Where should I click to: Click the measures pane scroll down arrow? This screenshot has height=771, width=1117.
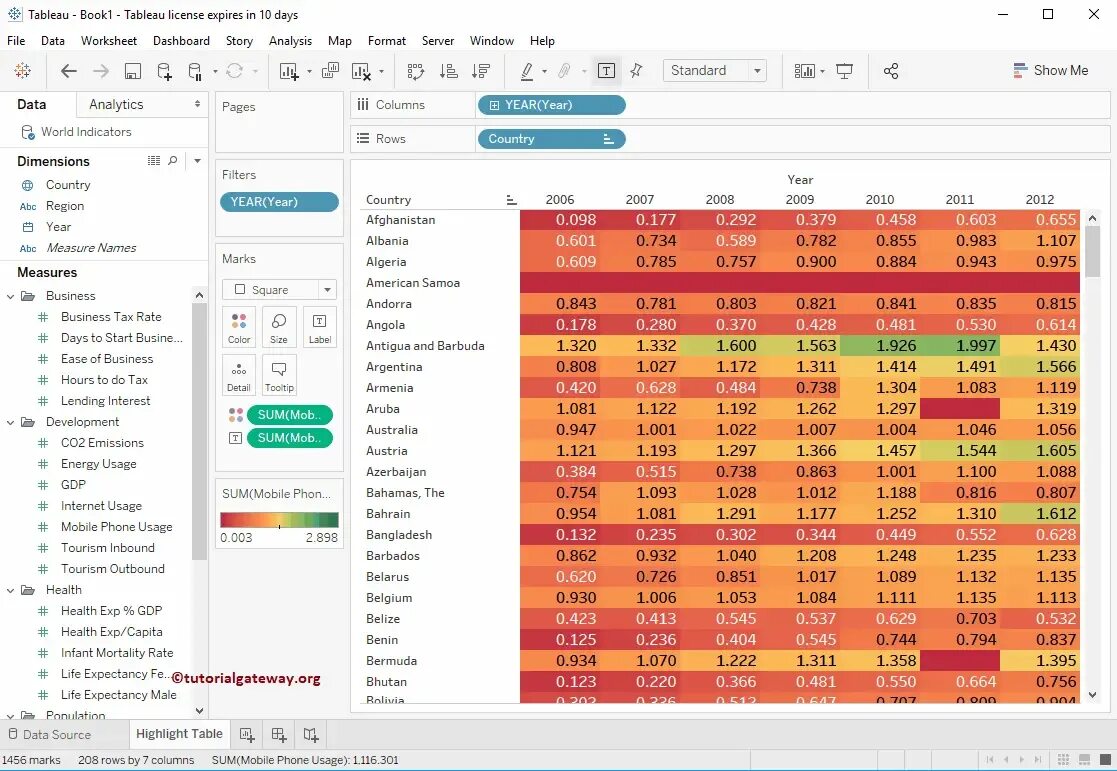(199, 710)
